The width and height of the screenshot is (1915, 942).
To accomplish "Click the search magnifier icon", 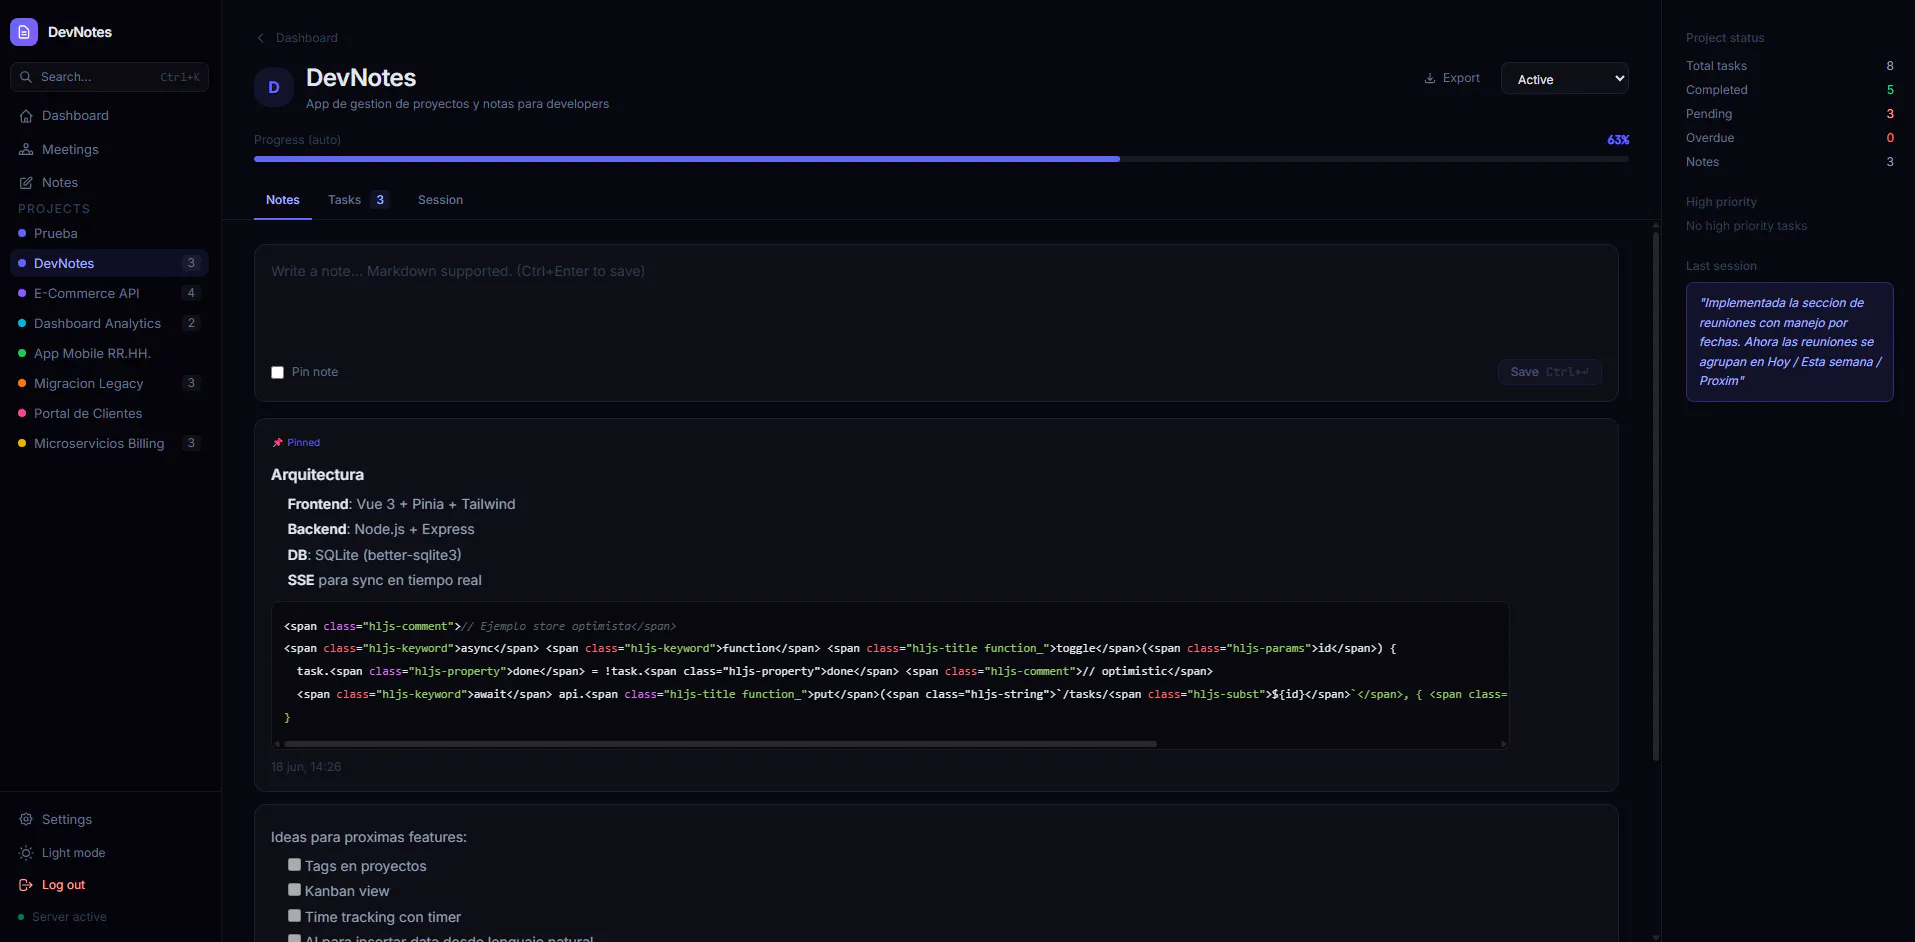I will (x=26, y=77).
